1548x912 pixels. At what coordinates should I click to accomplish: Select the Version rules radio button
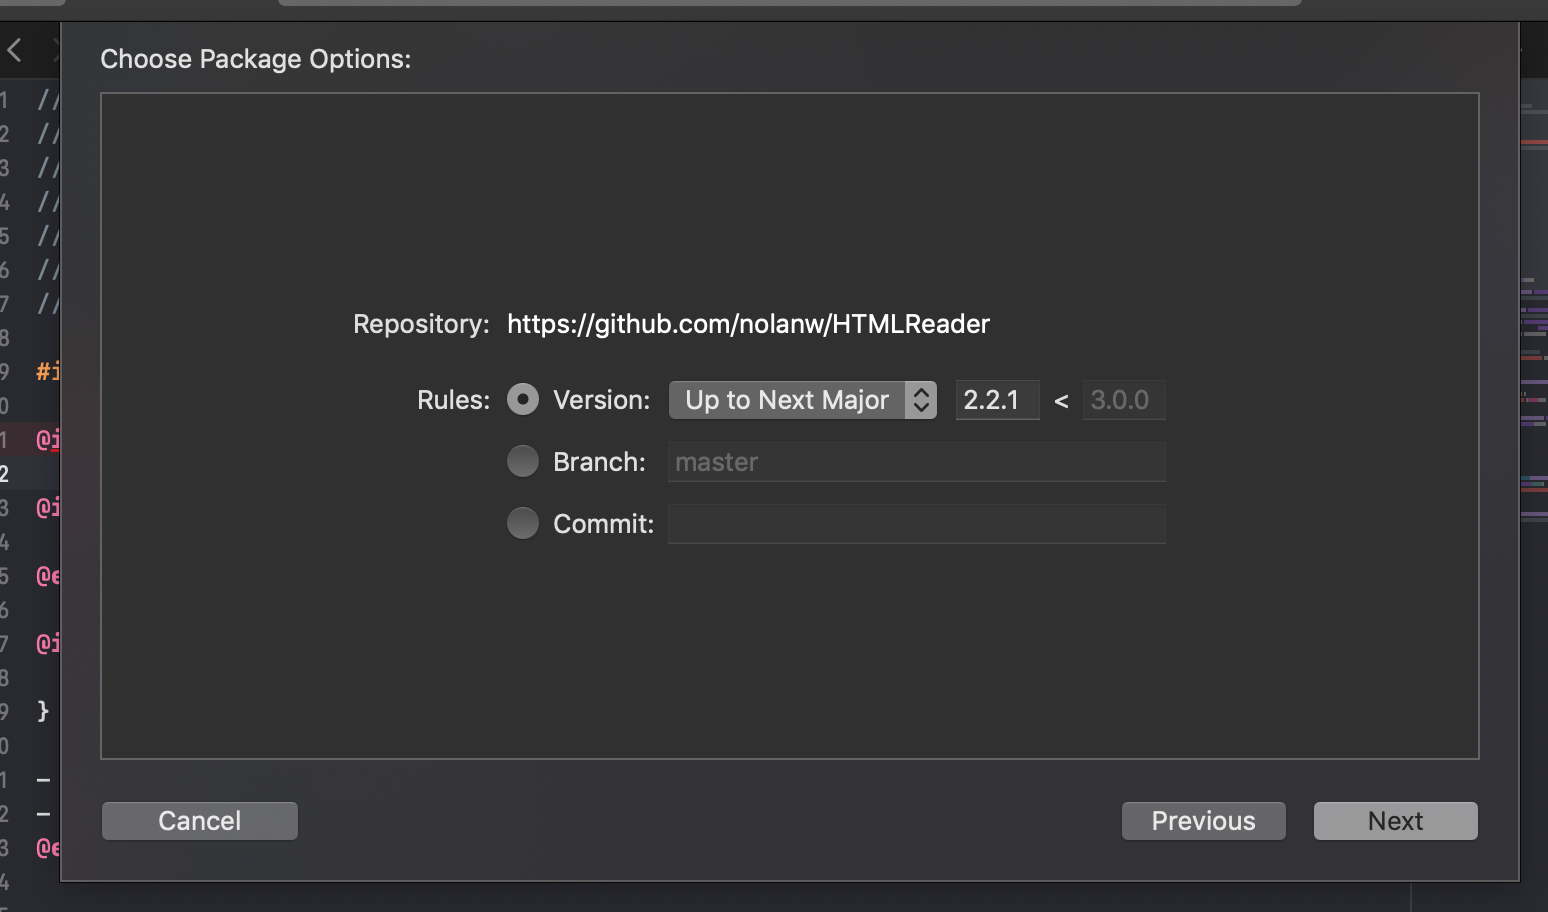coord(523,399)
